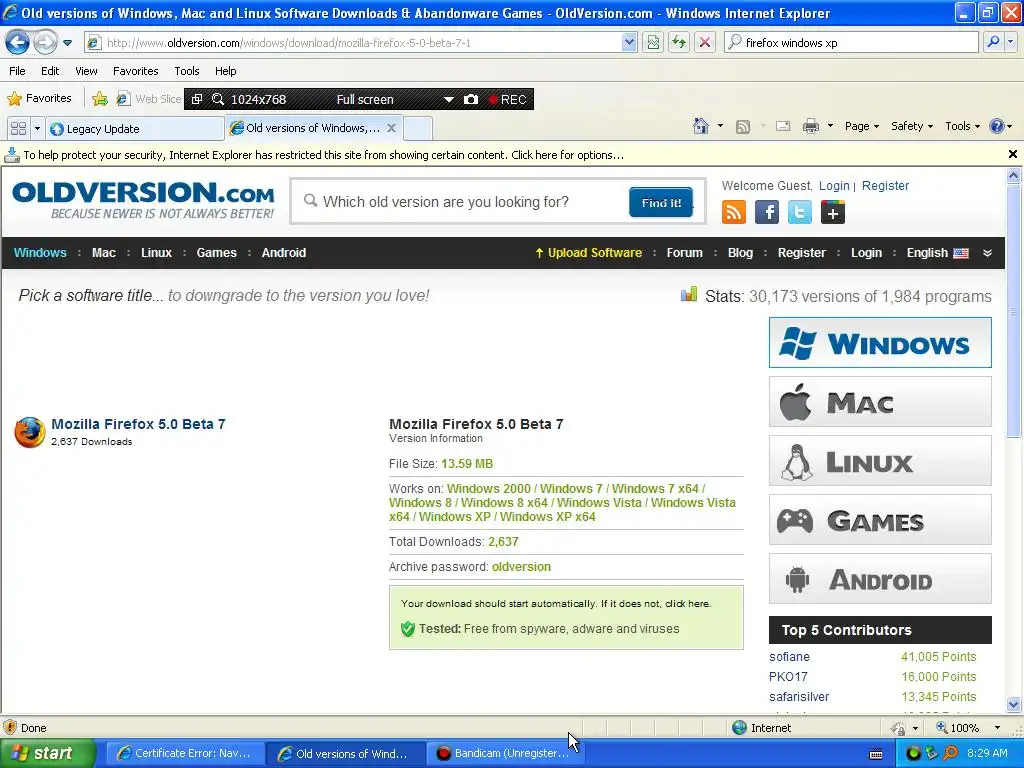Expand the nav bar double-chevron
This screenshot has height=768, width=1024.
tap(987, 253)
